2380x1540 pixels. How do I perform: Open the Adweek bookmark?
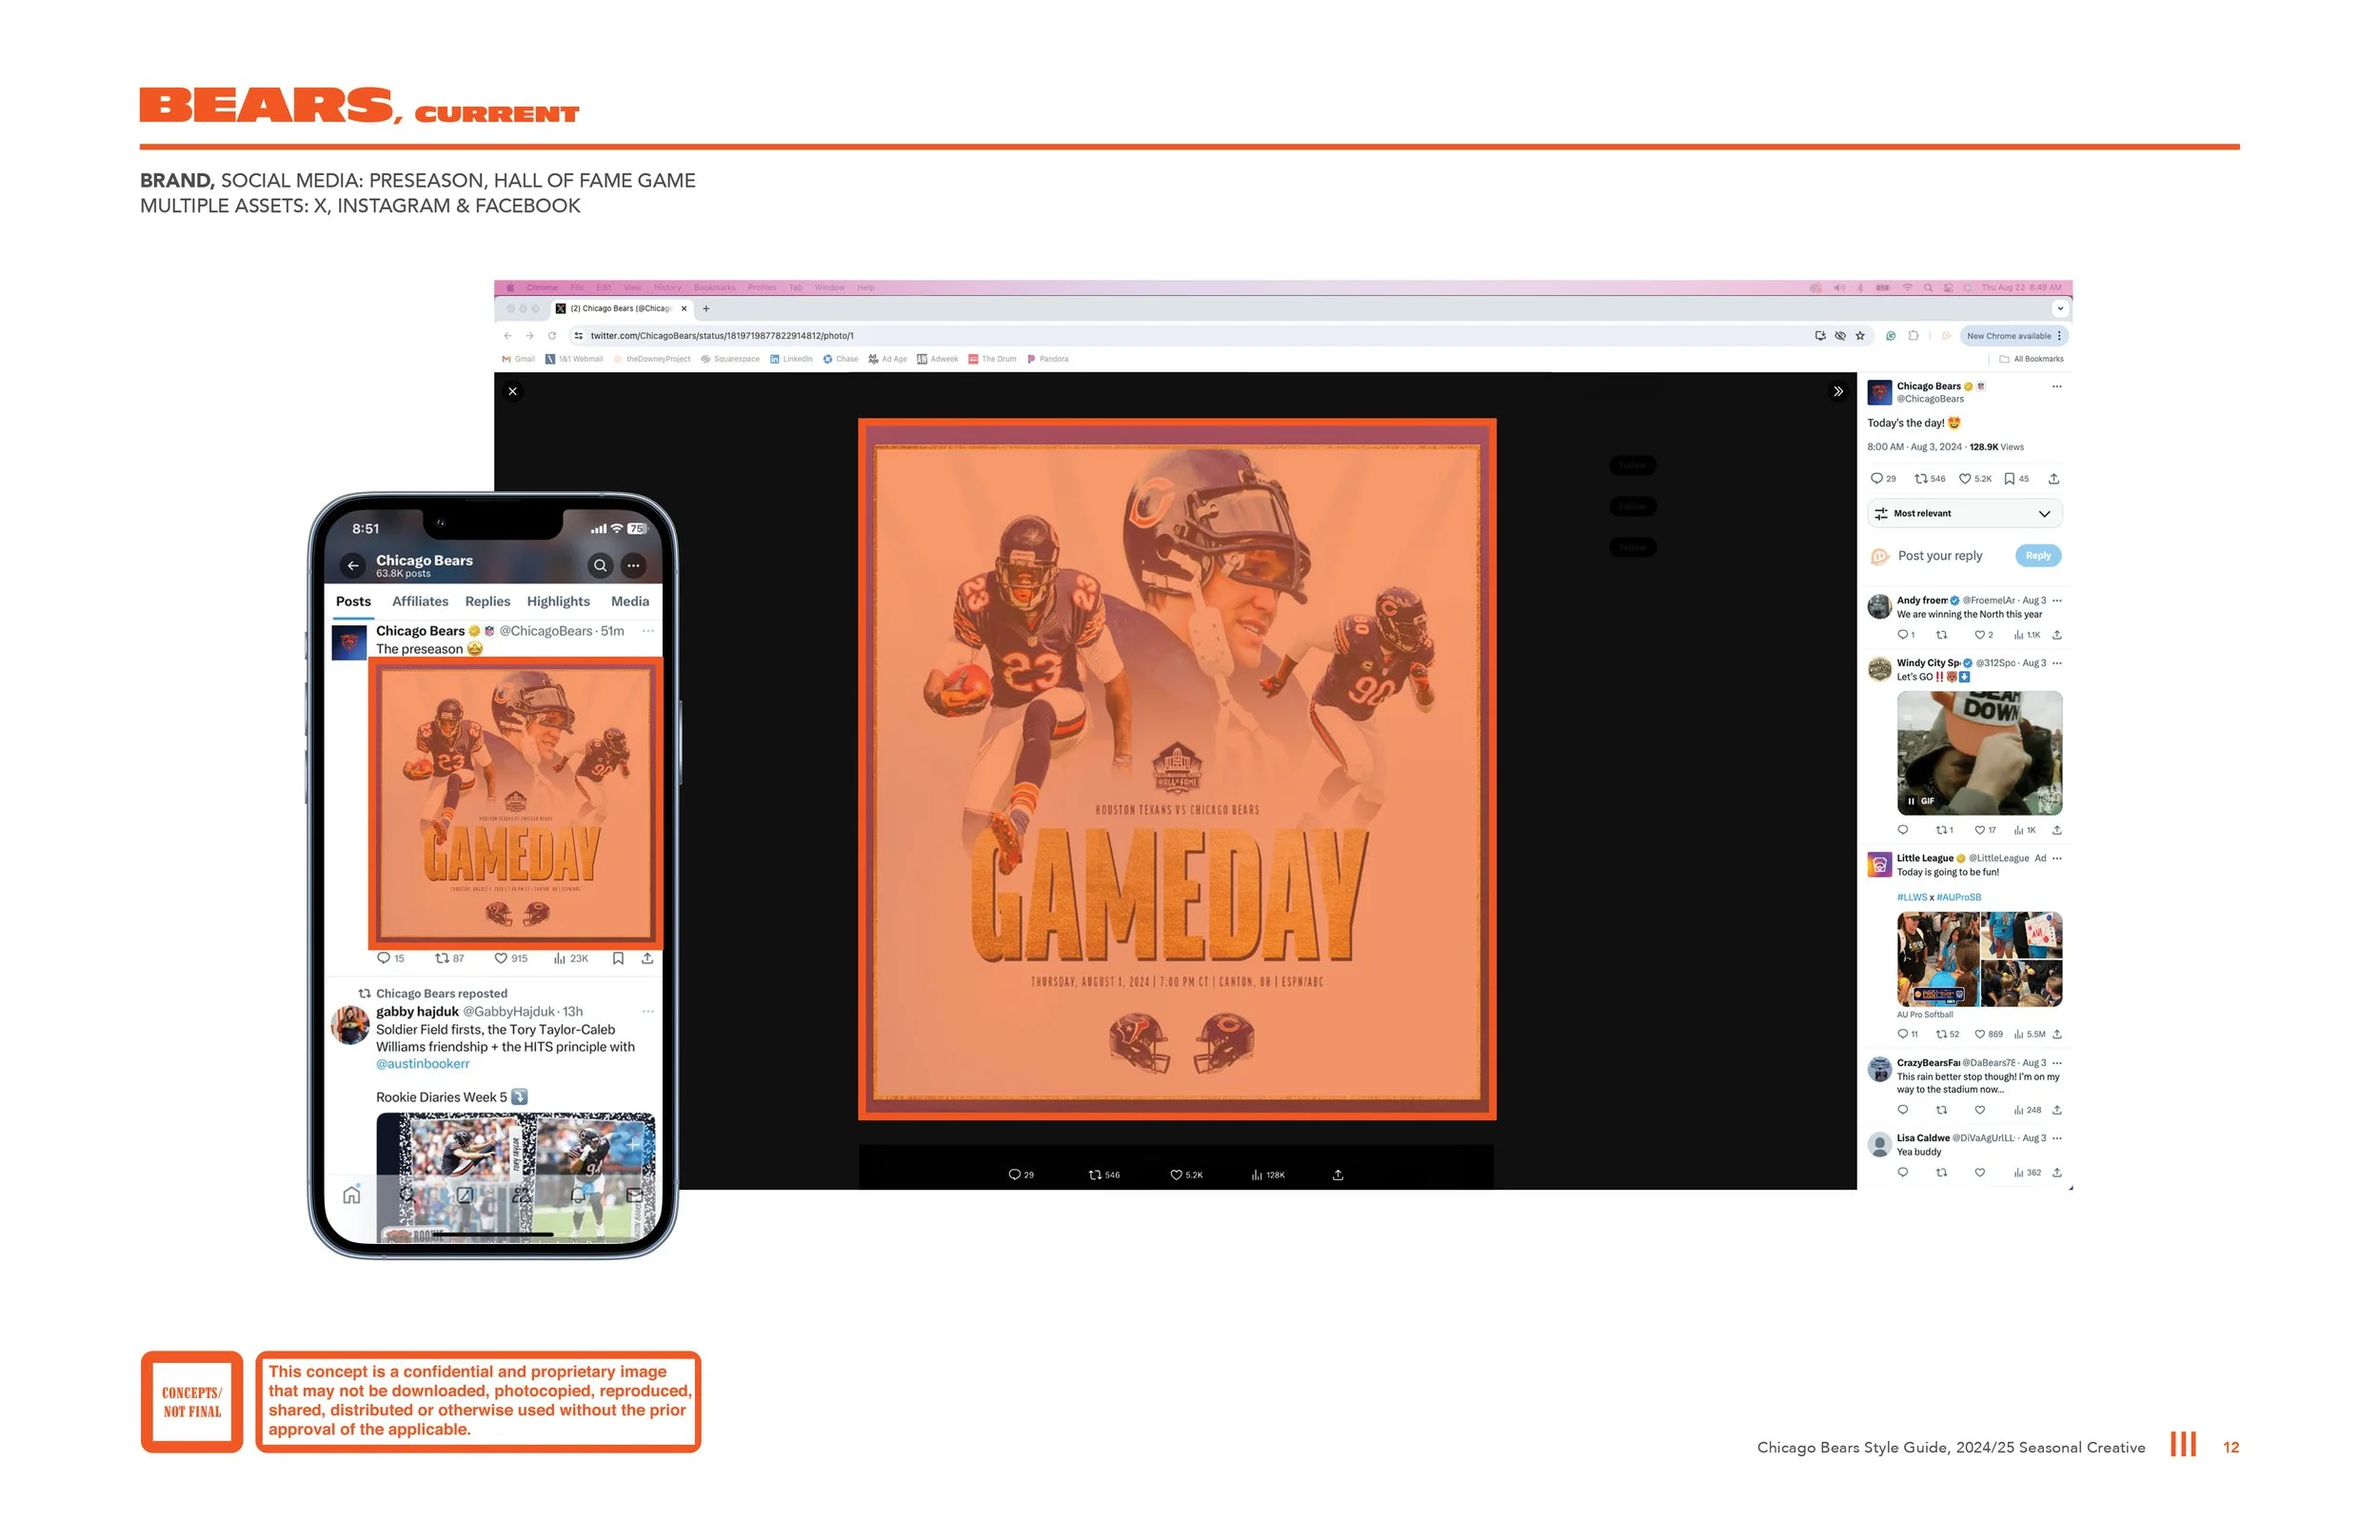(937, 359)
